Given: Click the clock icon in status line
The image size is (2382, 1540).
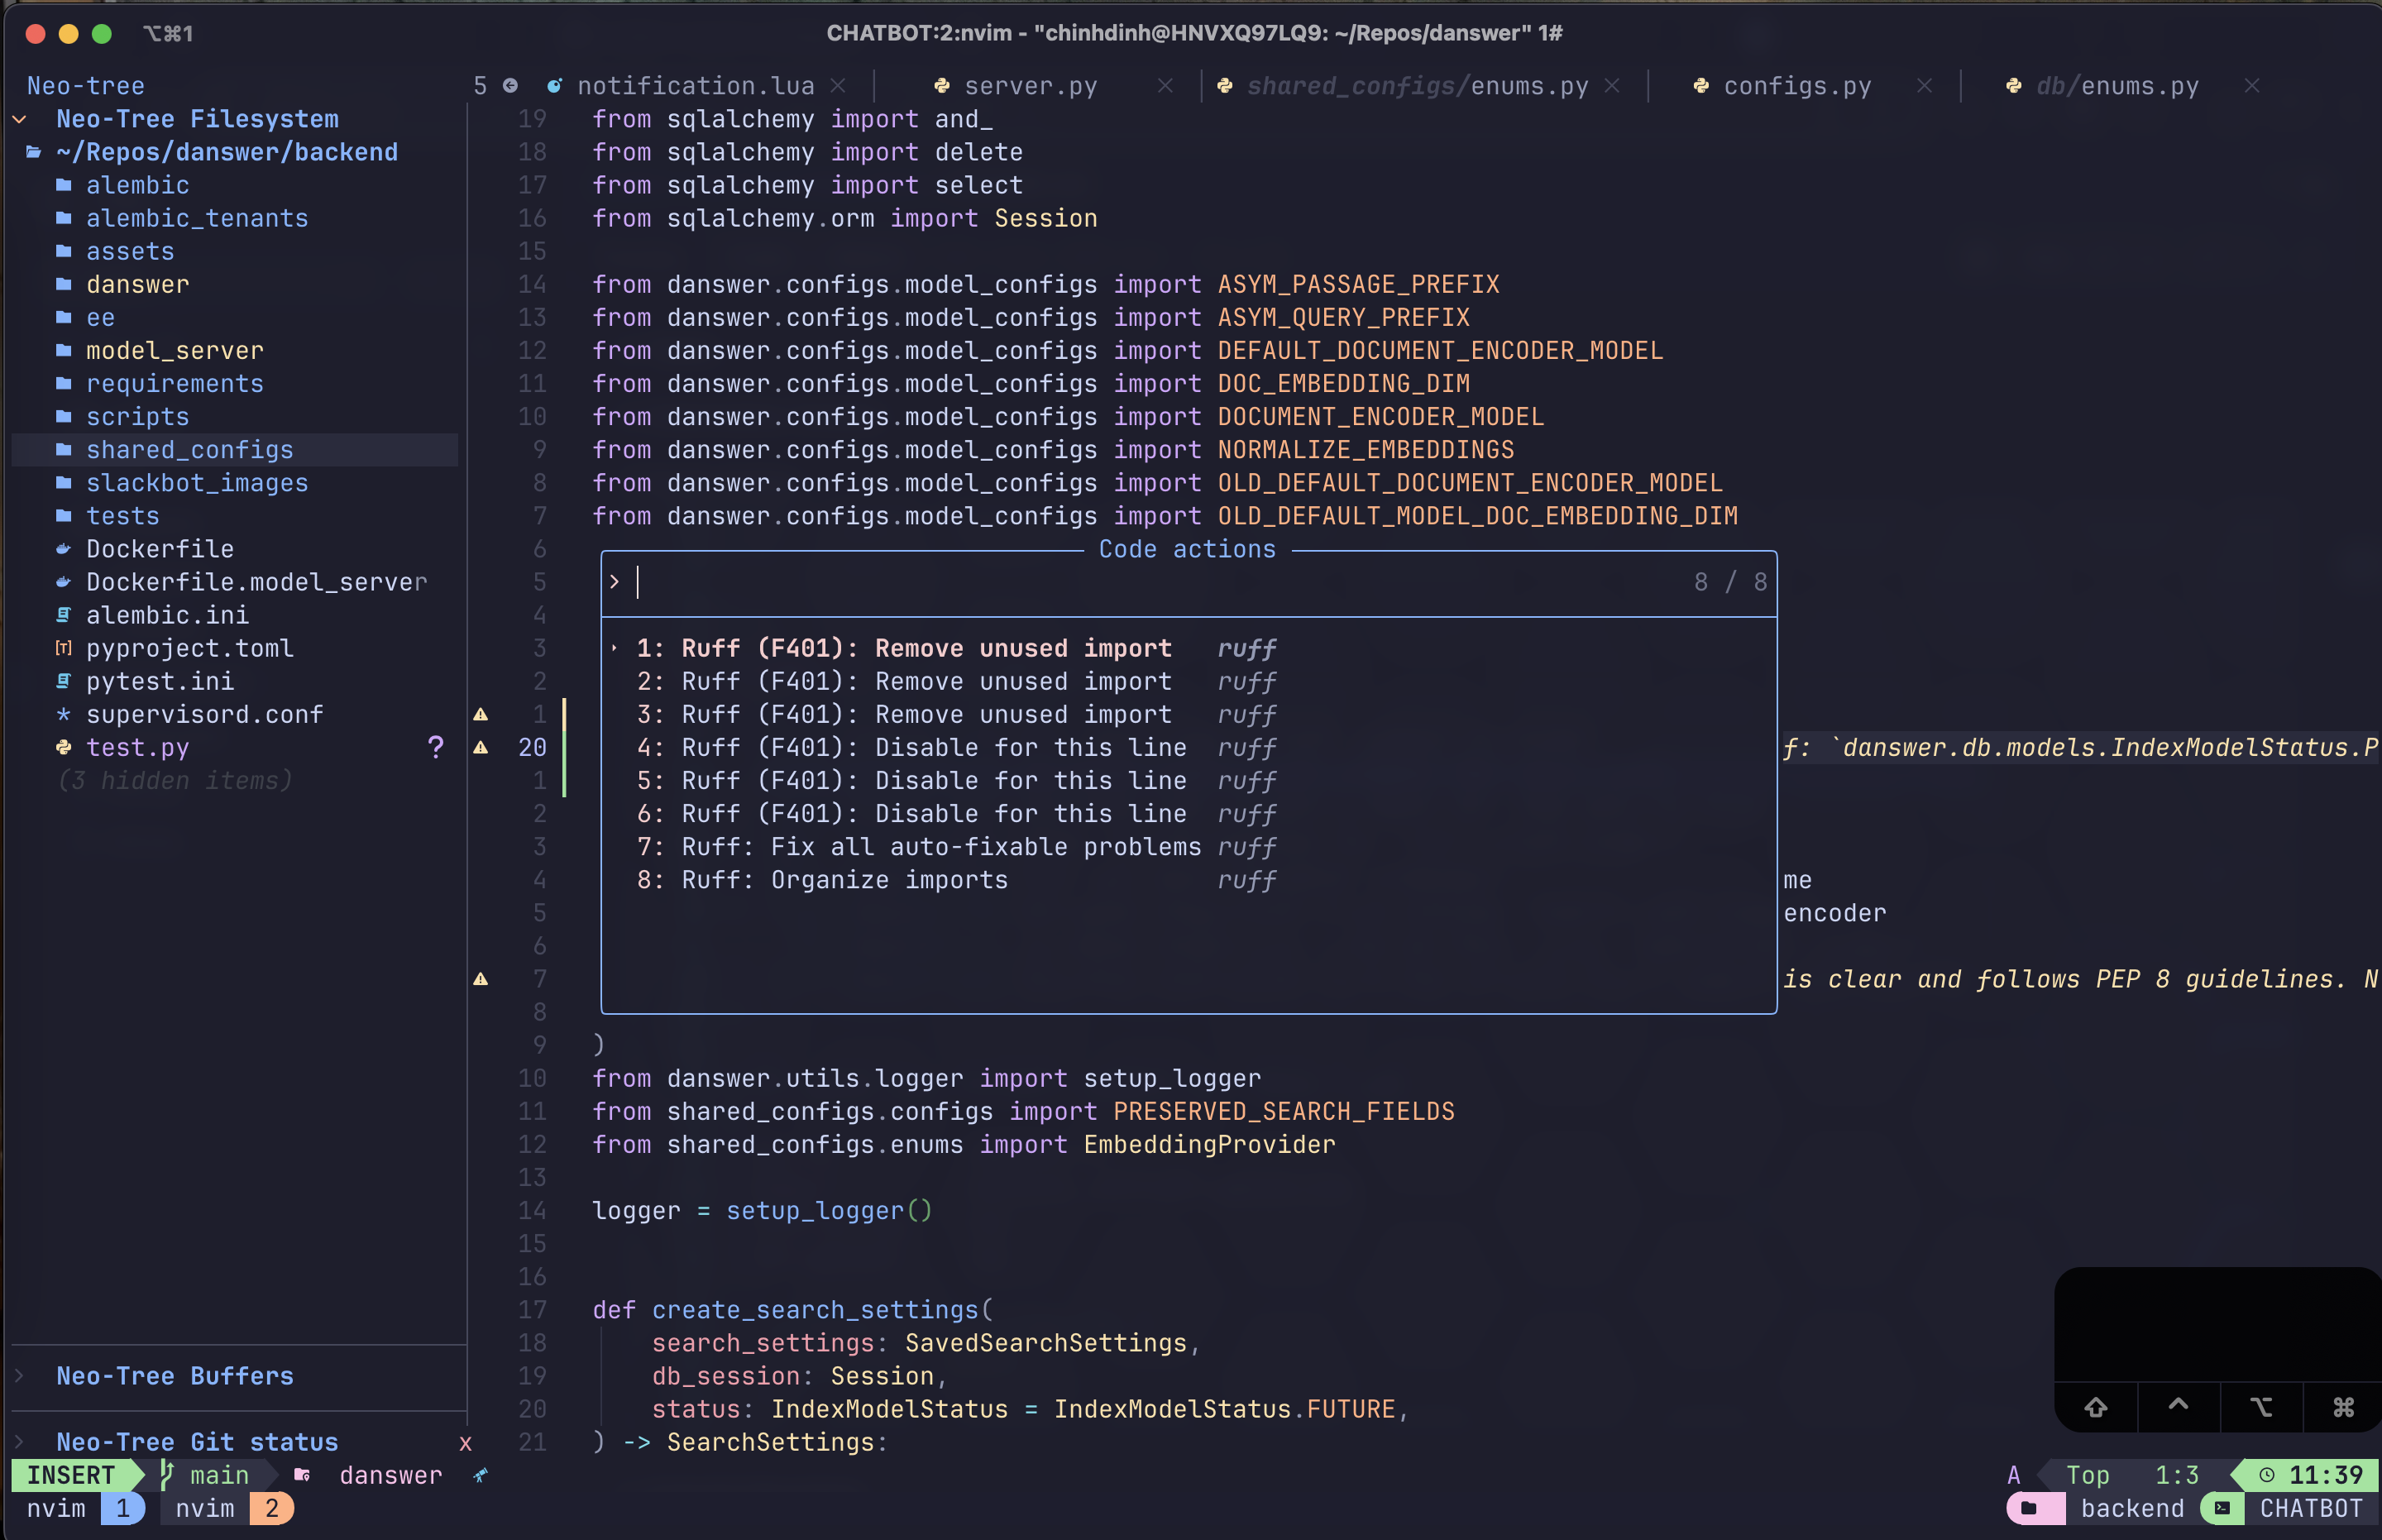Looking at the screenshot, I should coord(2266,1475).
